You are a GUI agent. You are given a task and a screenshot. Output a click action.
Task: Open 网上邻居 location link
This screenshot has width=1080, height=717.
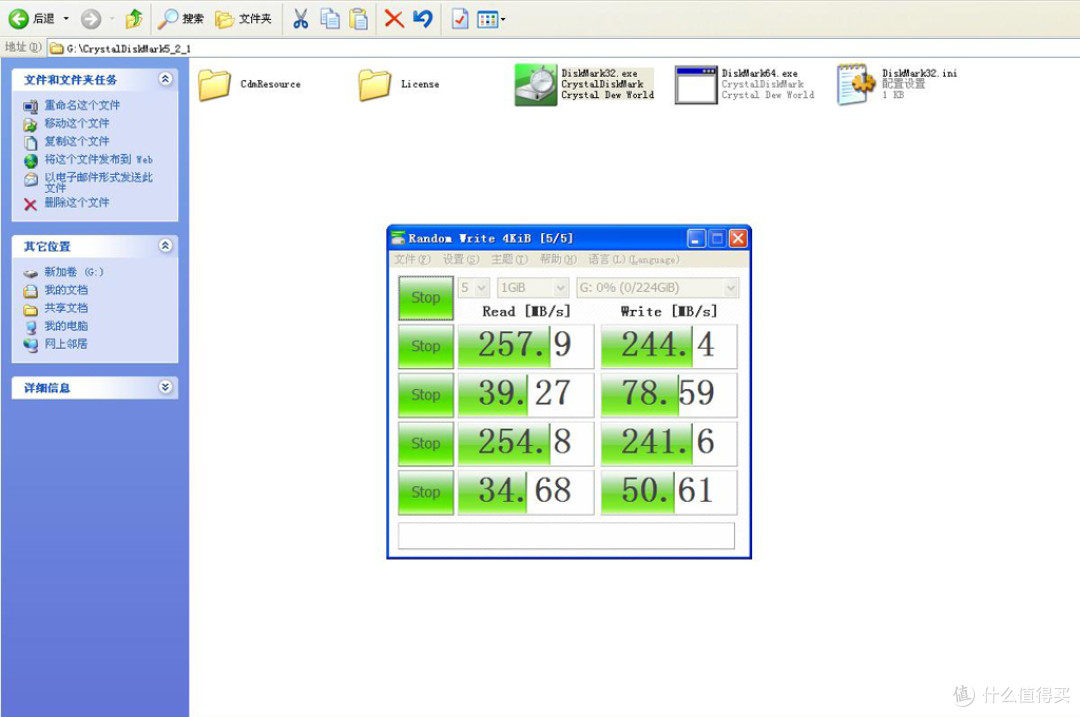point(66,344)
